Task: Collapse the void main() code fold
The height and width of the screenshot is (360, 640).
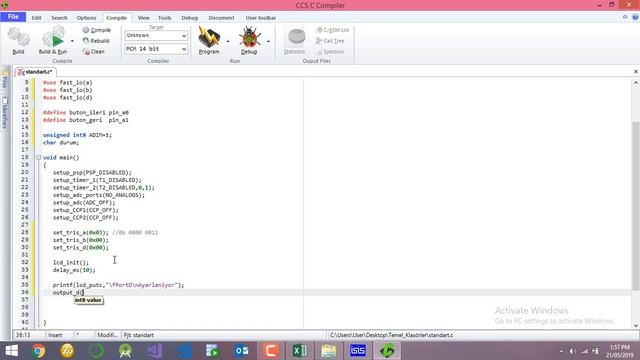Action: [38, 158]
